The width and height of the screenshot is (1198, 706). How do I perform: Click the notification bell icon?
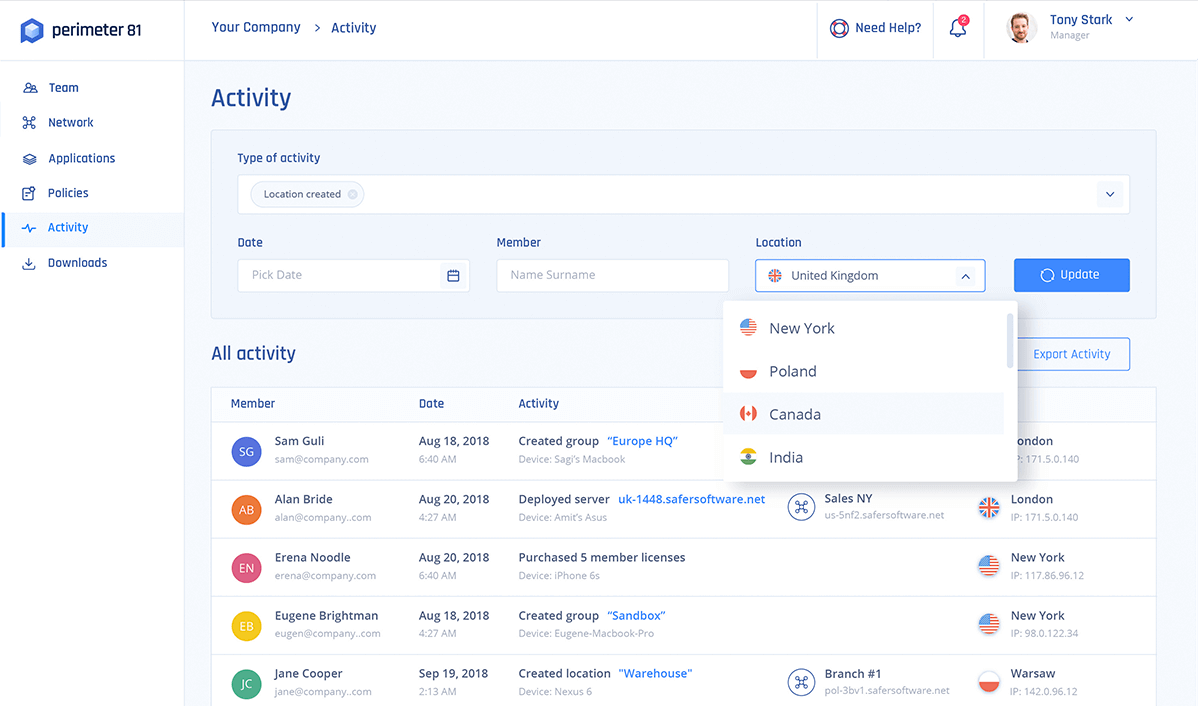pos(957,29)
